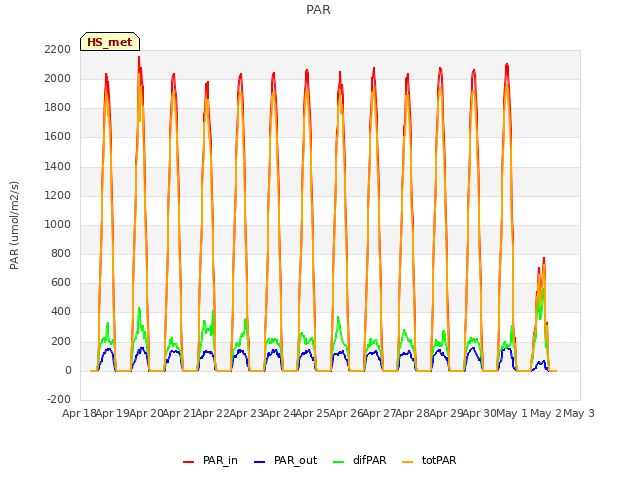640x480 pixels.
Task: Select the PAR_out legend label
Action: click(296, 460)
